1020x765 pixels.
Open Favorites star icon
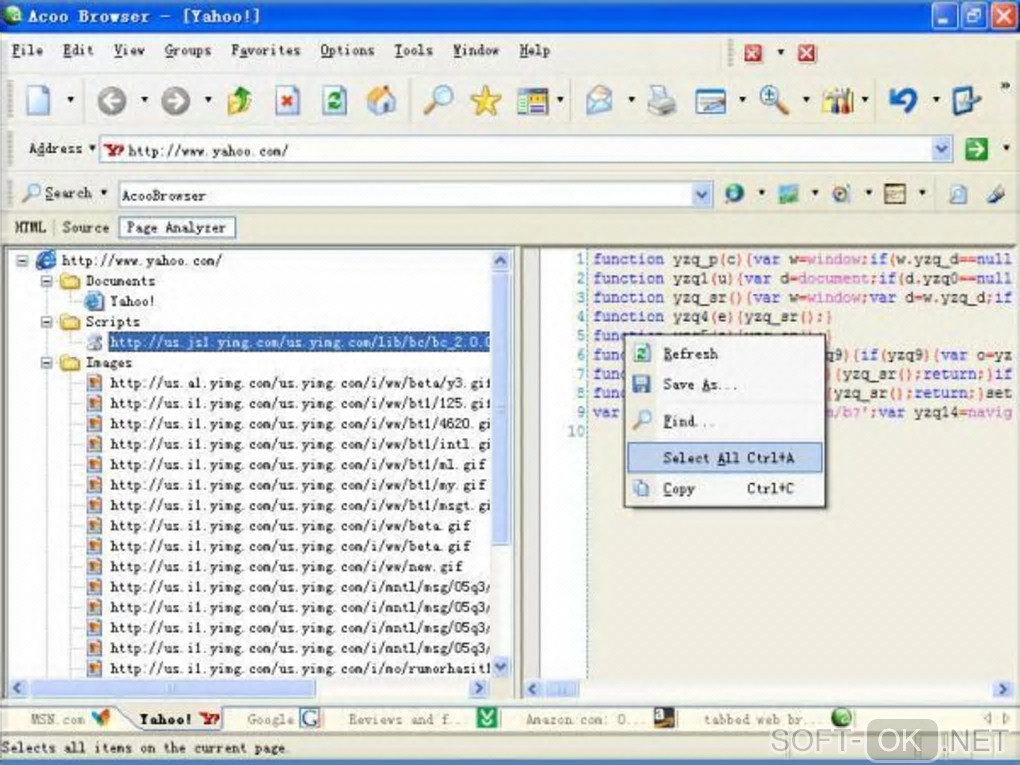point(486,101)
